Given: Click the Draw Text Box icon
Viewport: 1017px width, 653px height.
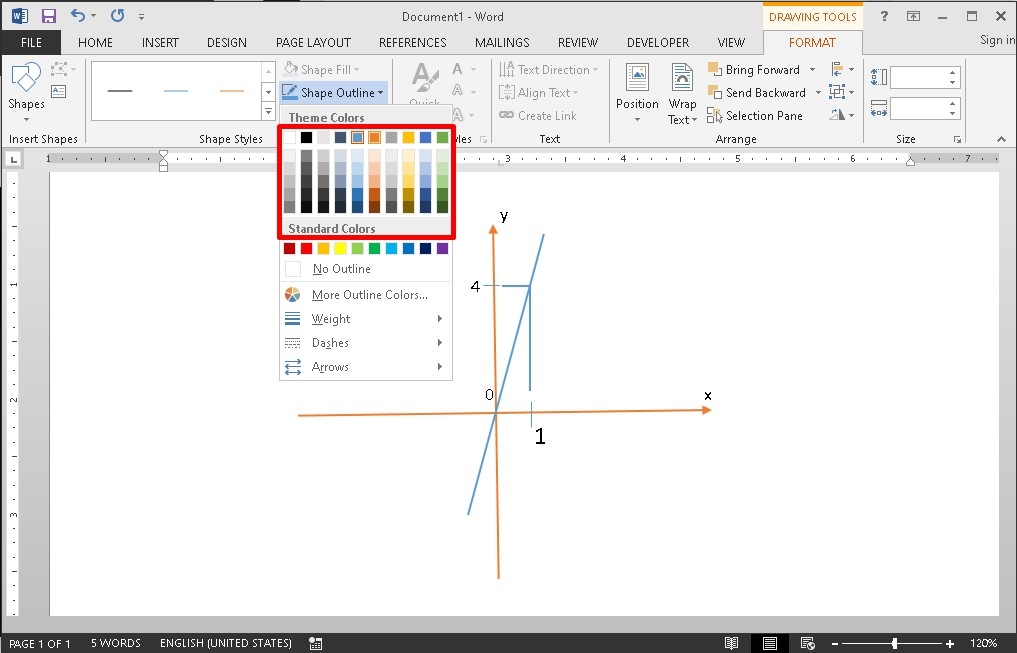Looking at the screenshot, I should point(59,91).
